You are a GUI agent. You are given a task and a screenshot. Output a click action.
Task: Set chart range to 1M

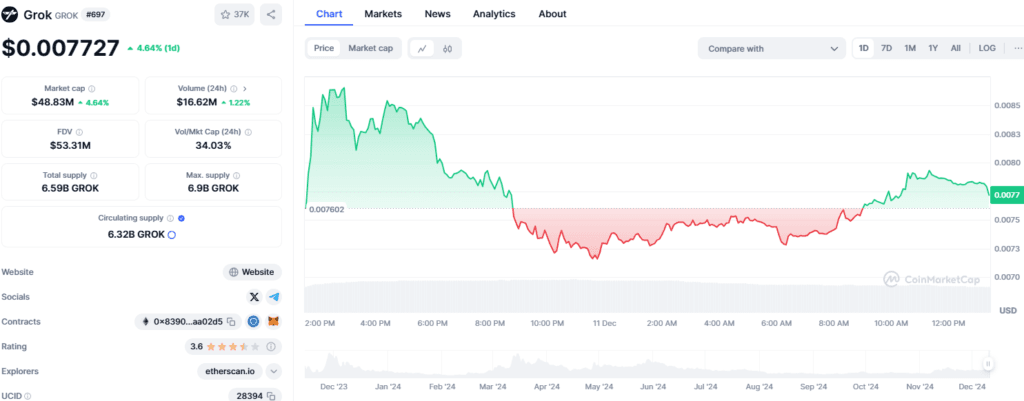[x=910, y=48]
